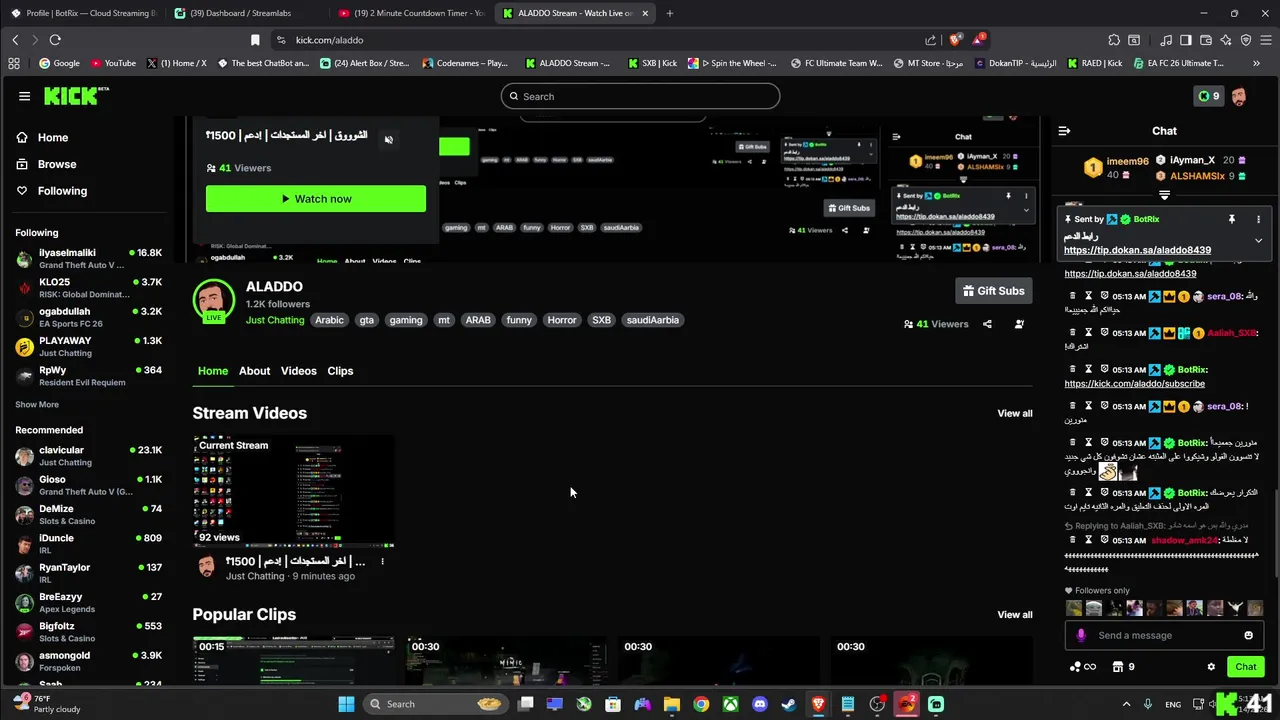Open options menu on Current Stream video
Image resolution: width=1280 pixels, height=720 pixels.
(382, 561)
